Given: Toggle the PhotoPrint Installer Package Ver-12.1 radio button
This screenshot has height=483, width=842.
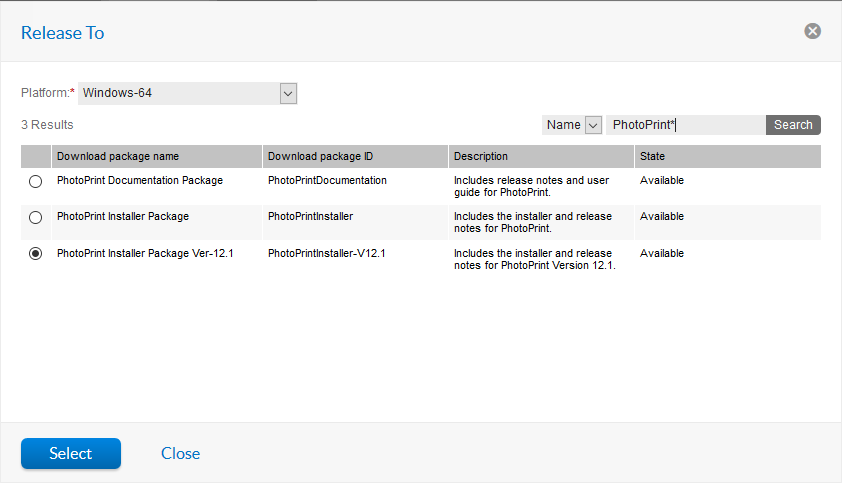Looking at the screenshot, I should pos(36,254).
